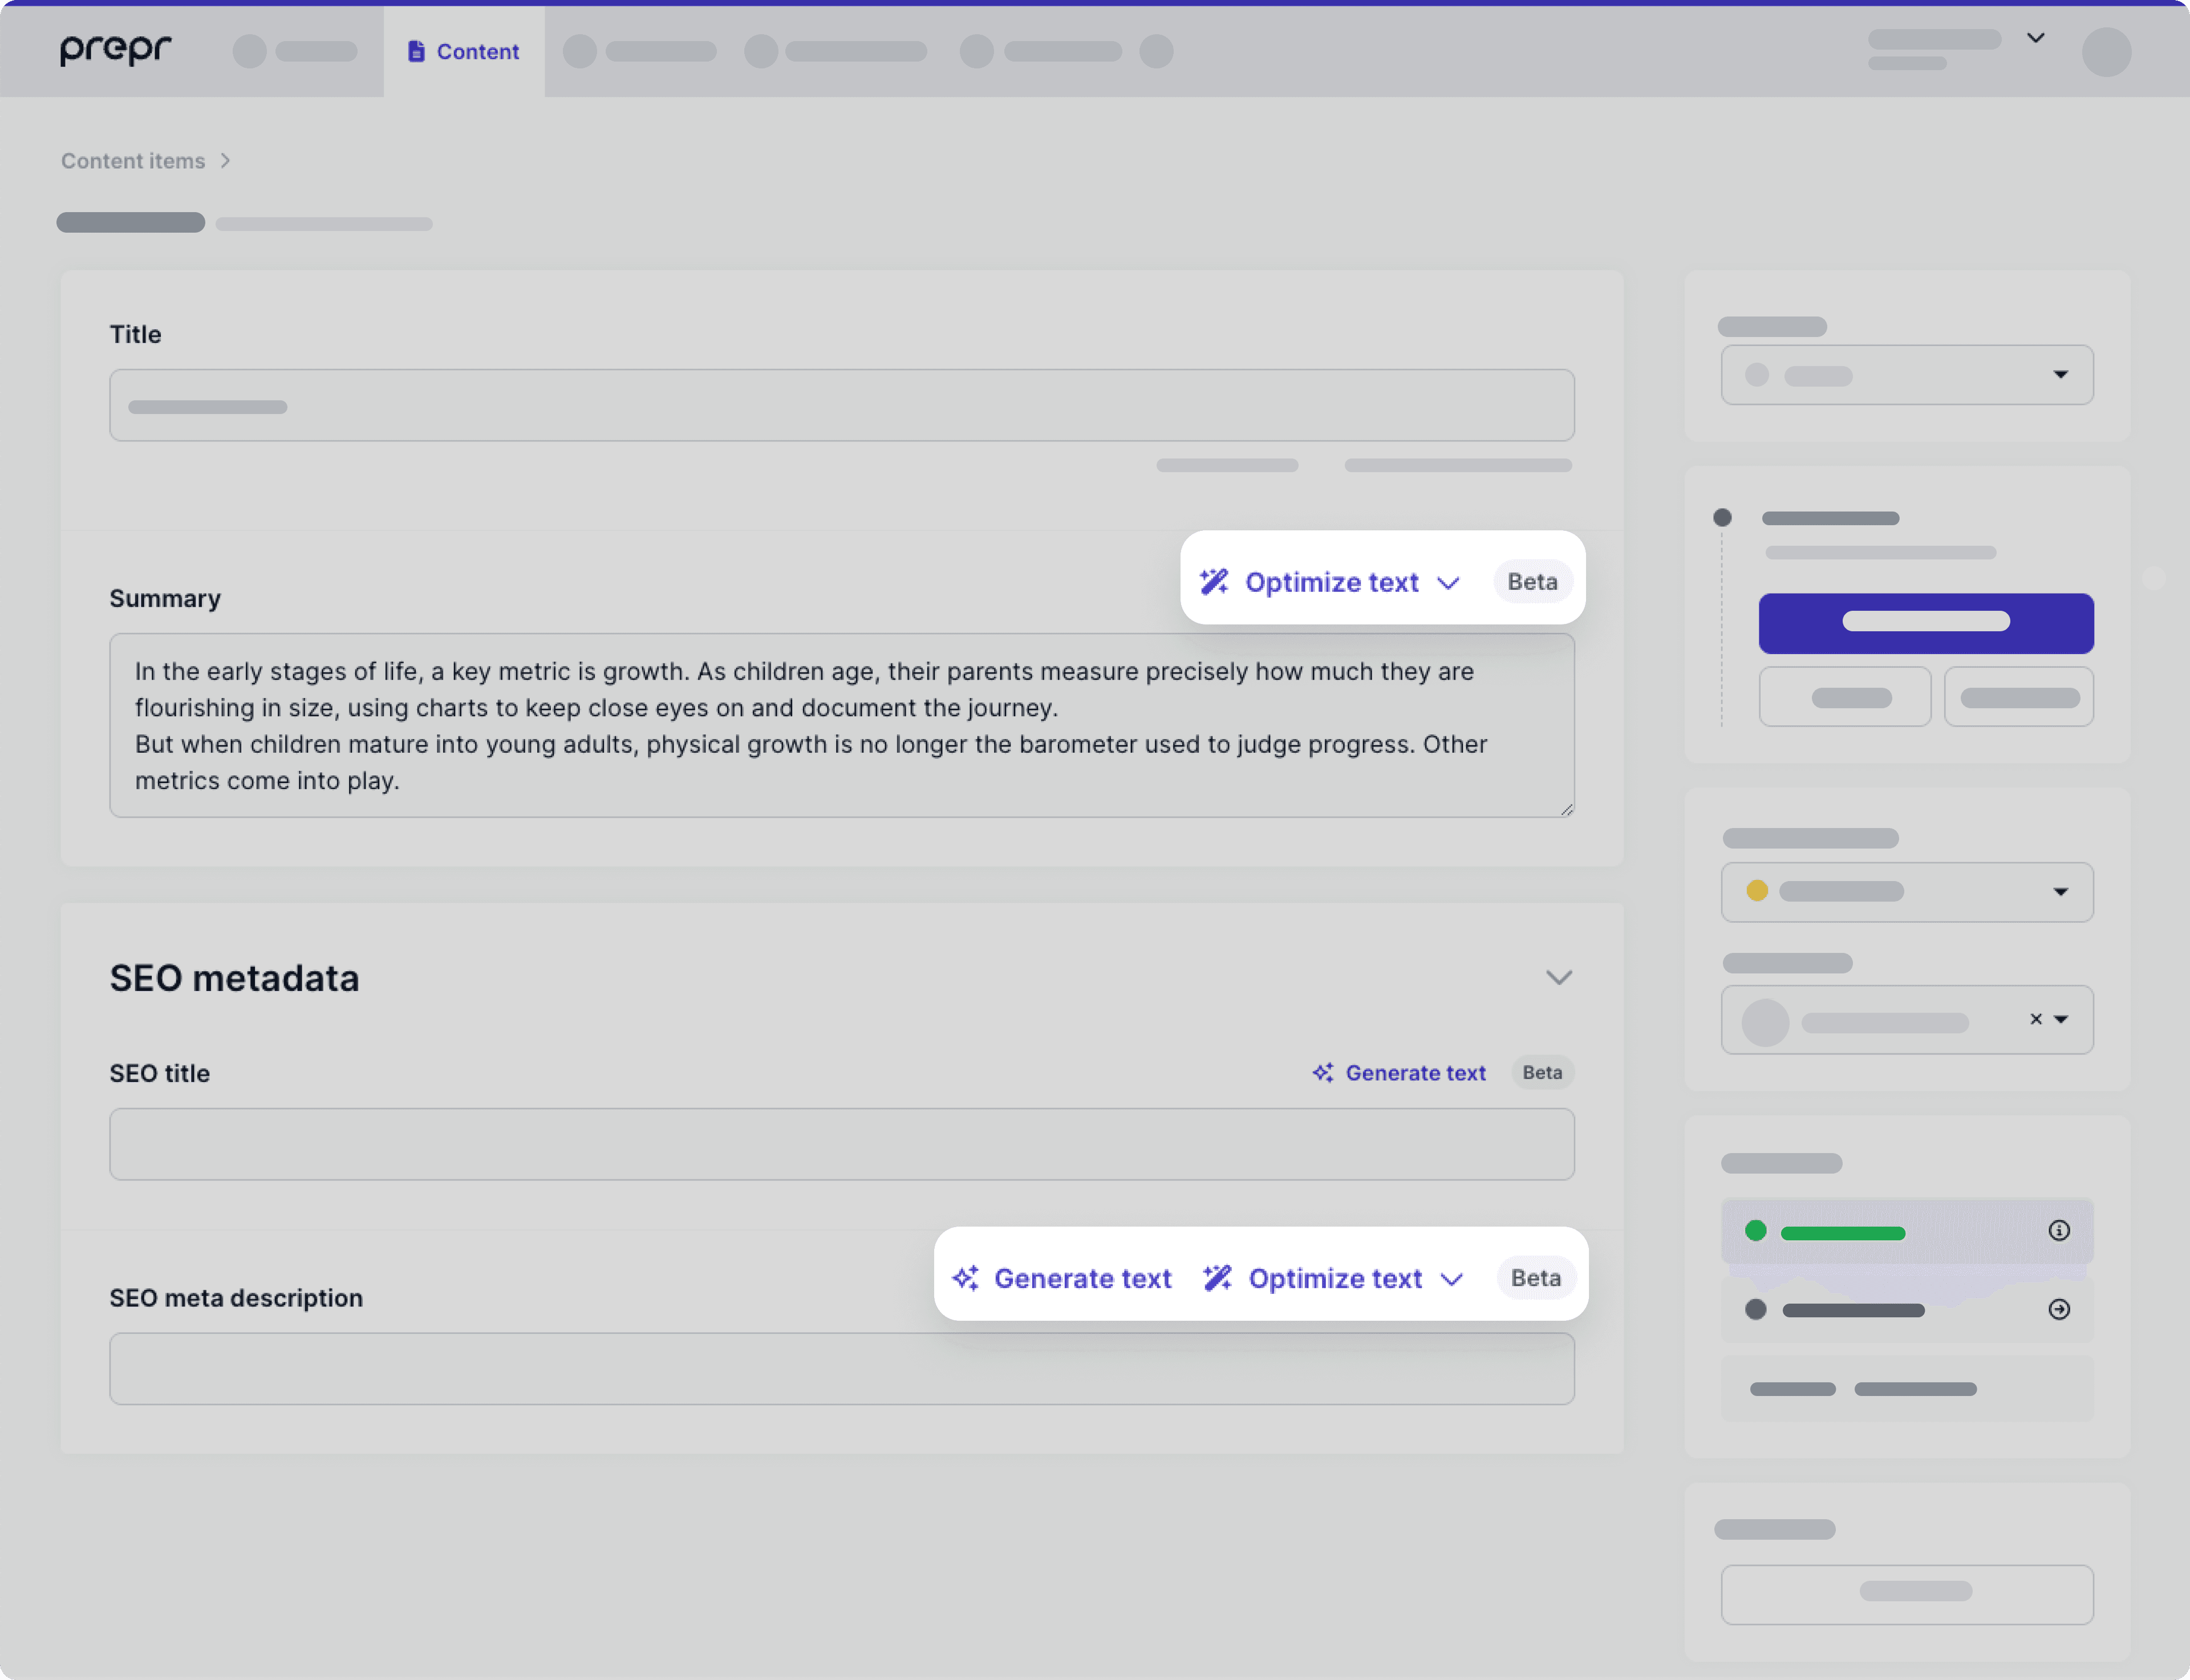The image size is (2190, 1680).
Task: Select the green status row
Action: tap(1880, 1231)
